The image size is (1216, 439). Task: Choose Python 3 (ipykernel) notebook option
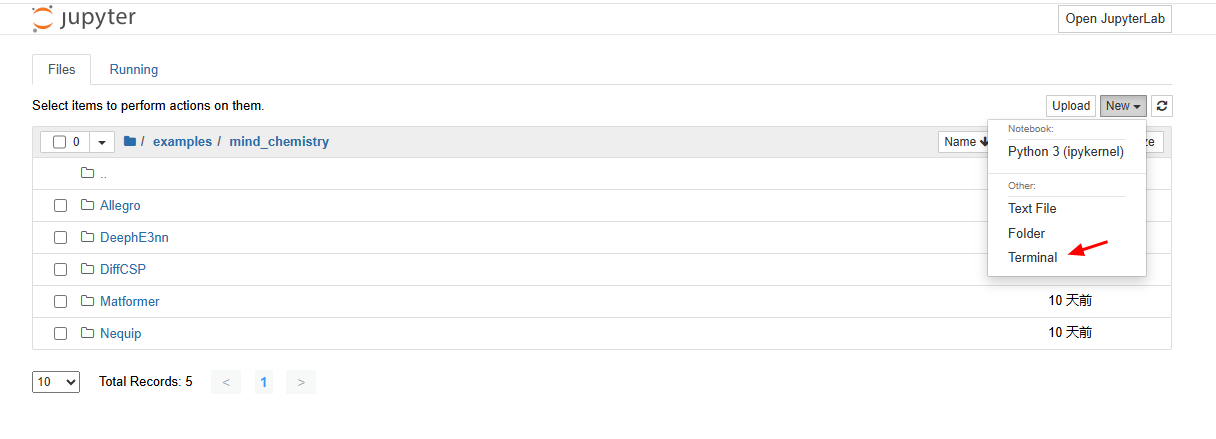tap(1066, 152)
